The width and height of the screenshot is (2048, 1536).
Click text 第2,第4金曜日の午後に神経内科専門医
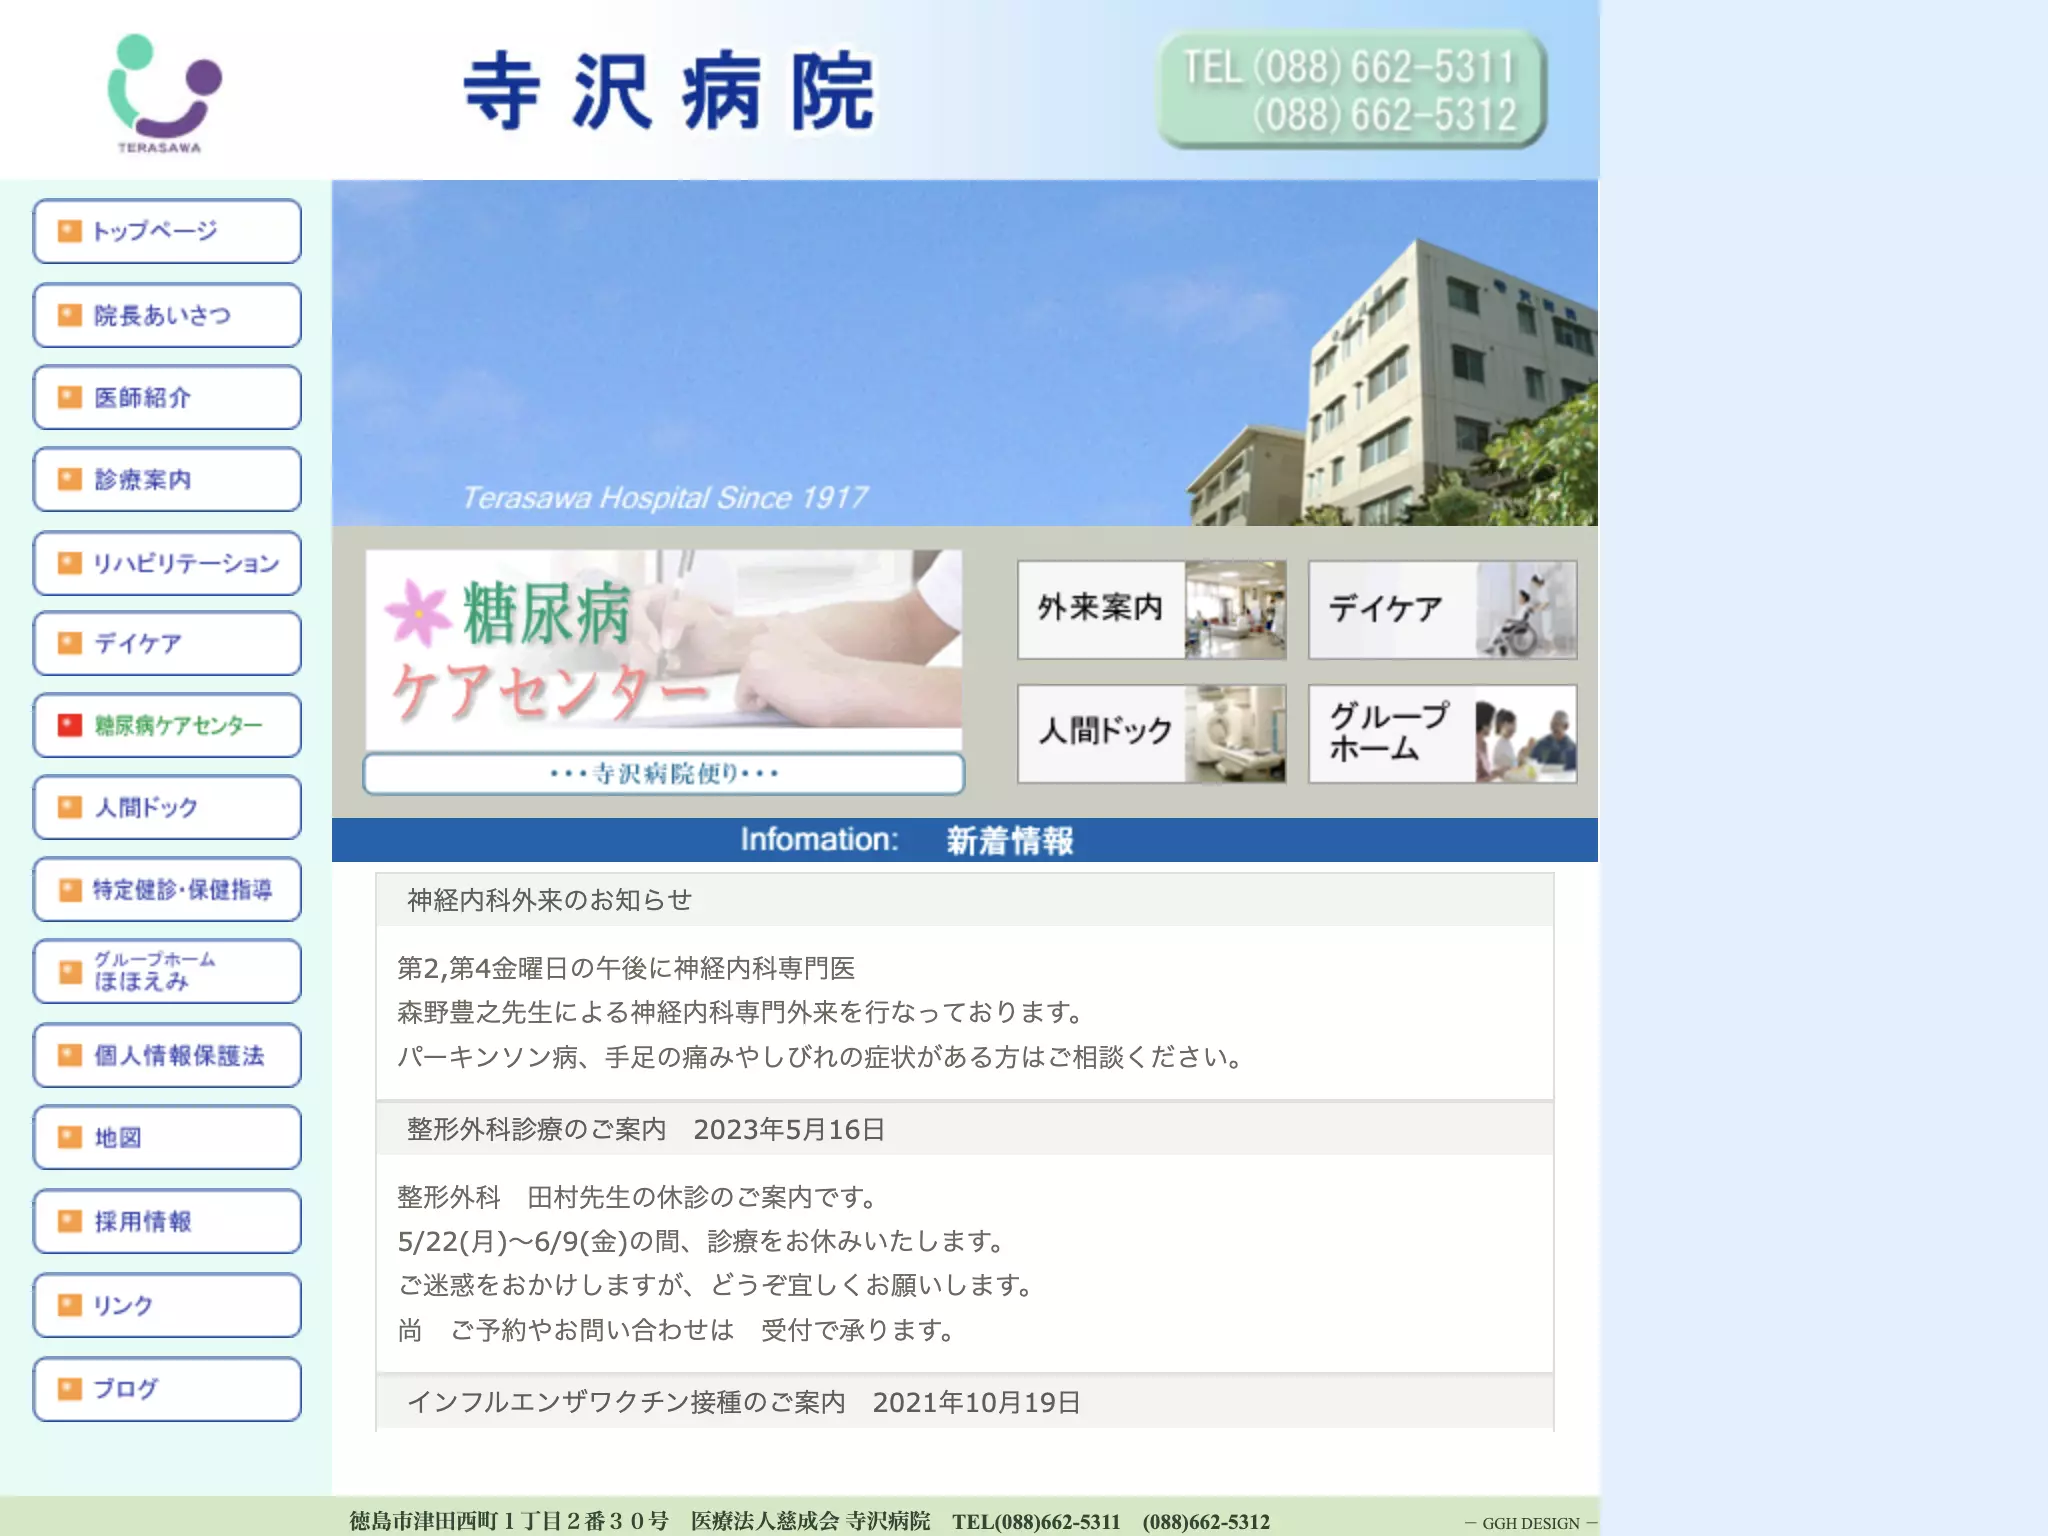(626, 968)
